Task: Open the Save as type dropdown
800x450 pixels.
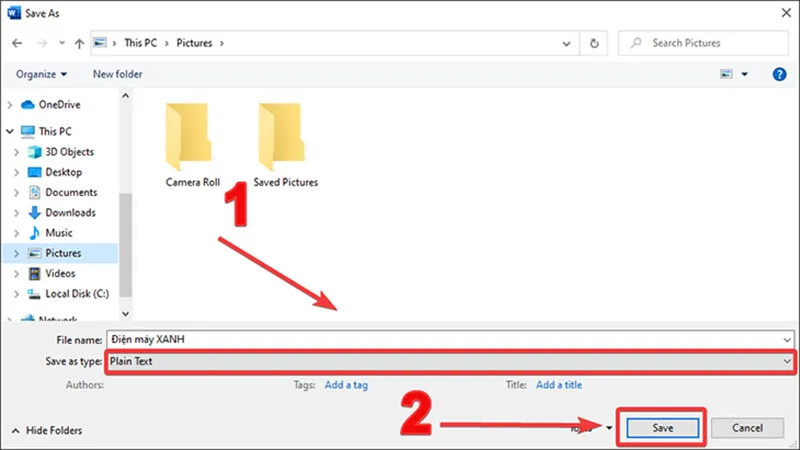Action: [x=449, y=362]
